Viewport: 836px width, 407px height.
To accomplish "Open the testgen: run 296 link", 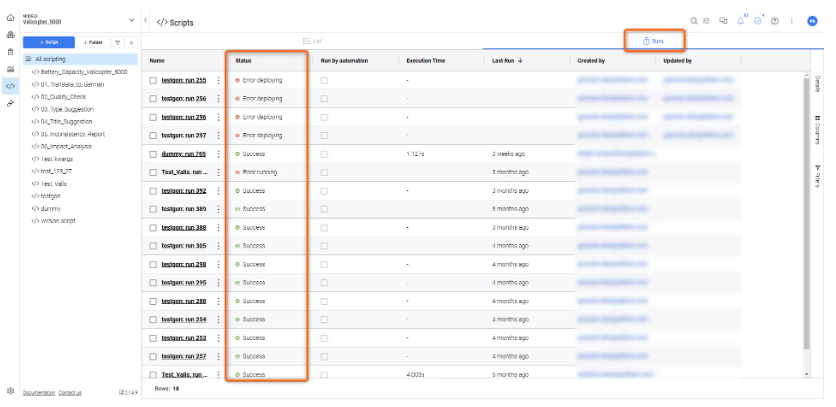I will coord(183,117).
